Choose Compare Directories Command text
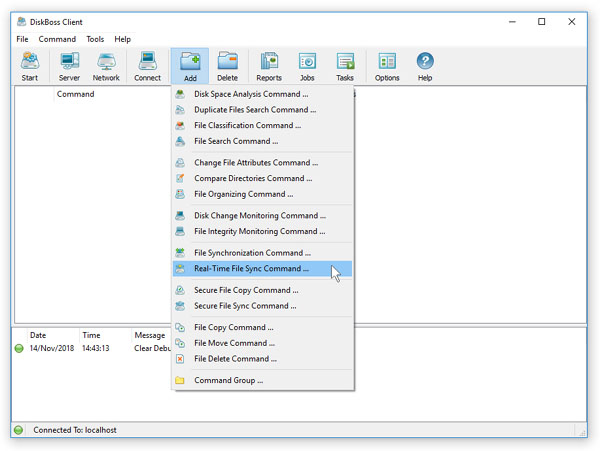This screenshot has height=451, width=600. 253,178
